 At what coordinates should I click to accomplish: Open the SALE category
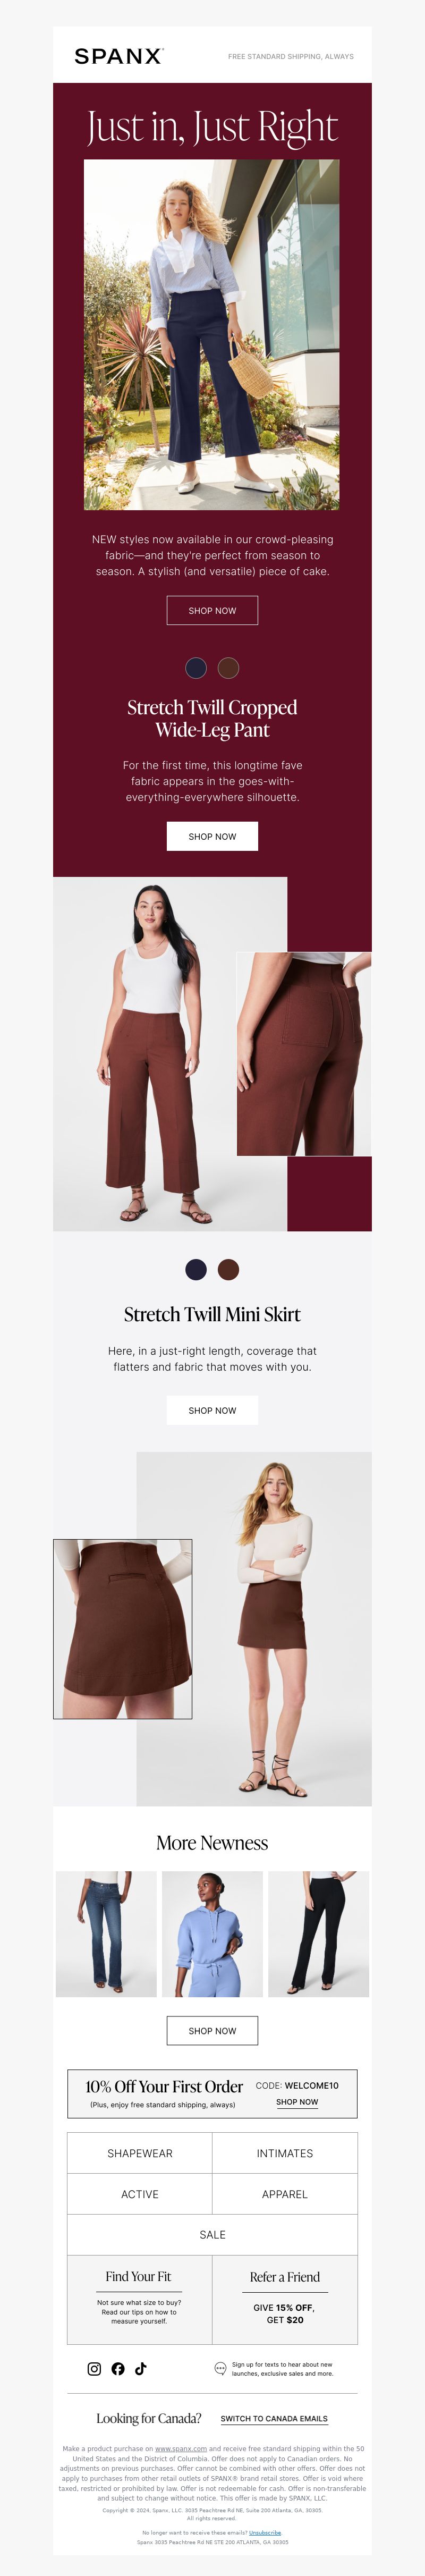pos(212,2234)
